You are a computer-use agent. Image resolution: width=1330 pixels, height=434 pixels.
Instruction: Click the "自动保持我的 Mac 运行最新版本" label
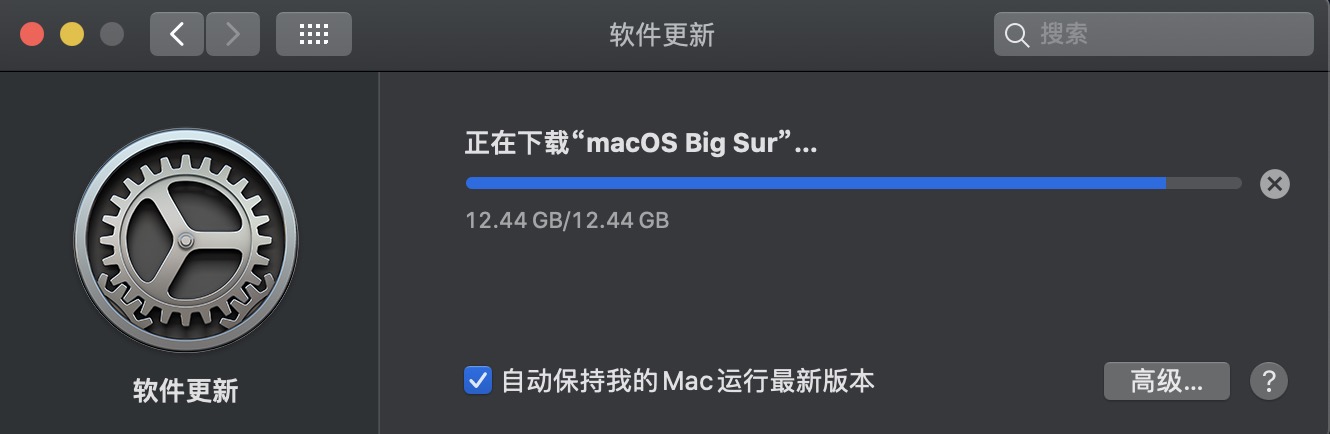click(687, 380)
